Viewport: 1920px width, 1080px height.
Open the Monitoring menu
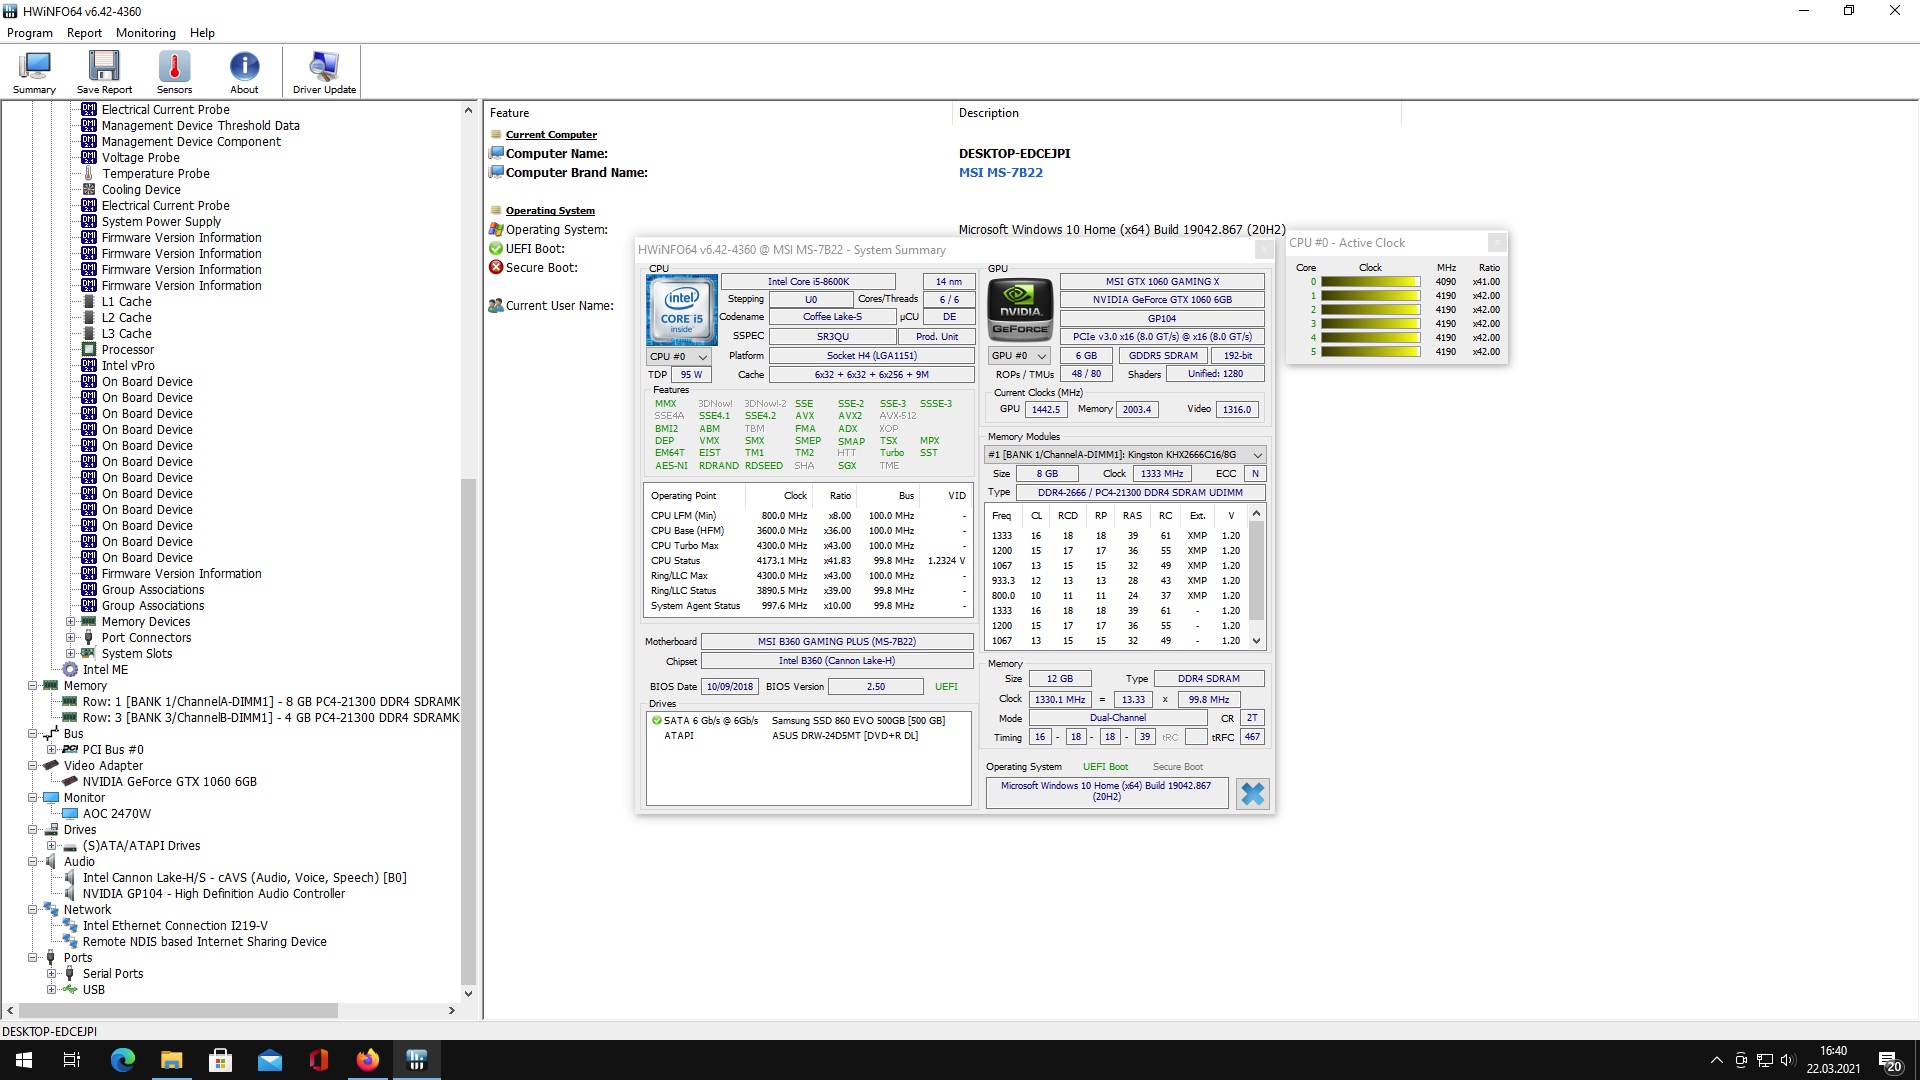146,33
